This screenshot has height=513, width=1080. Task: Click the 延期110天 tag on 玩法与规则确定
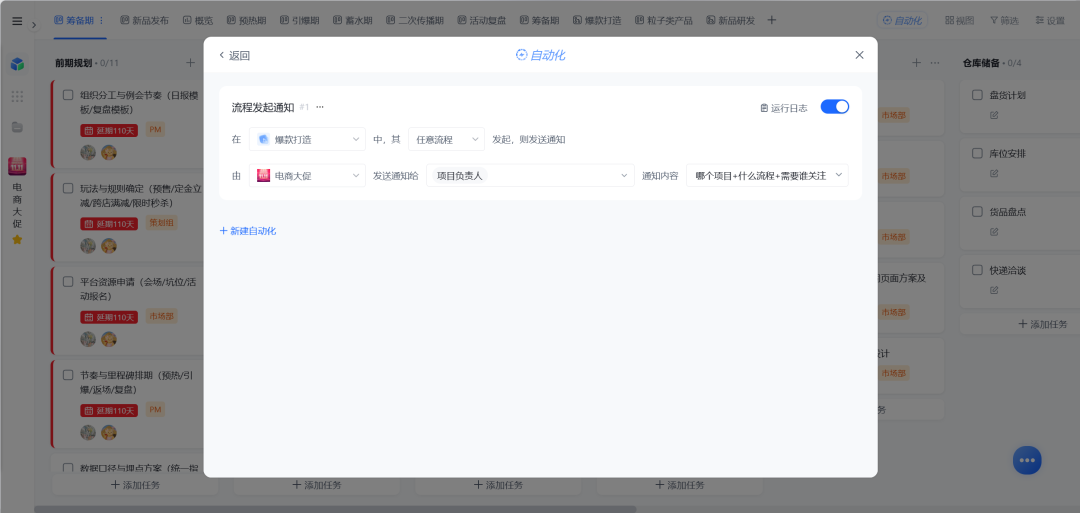click(110, 224)
